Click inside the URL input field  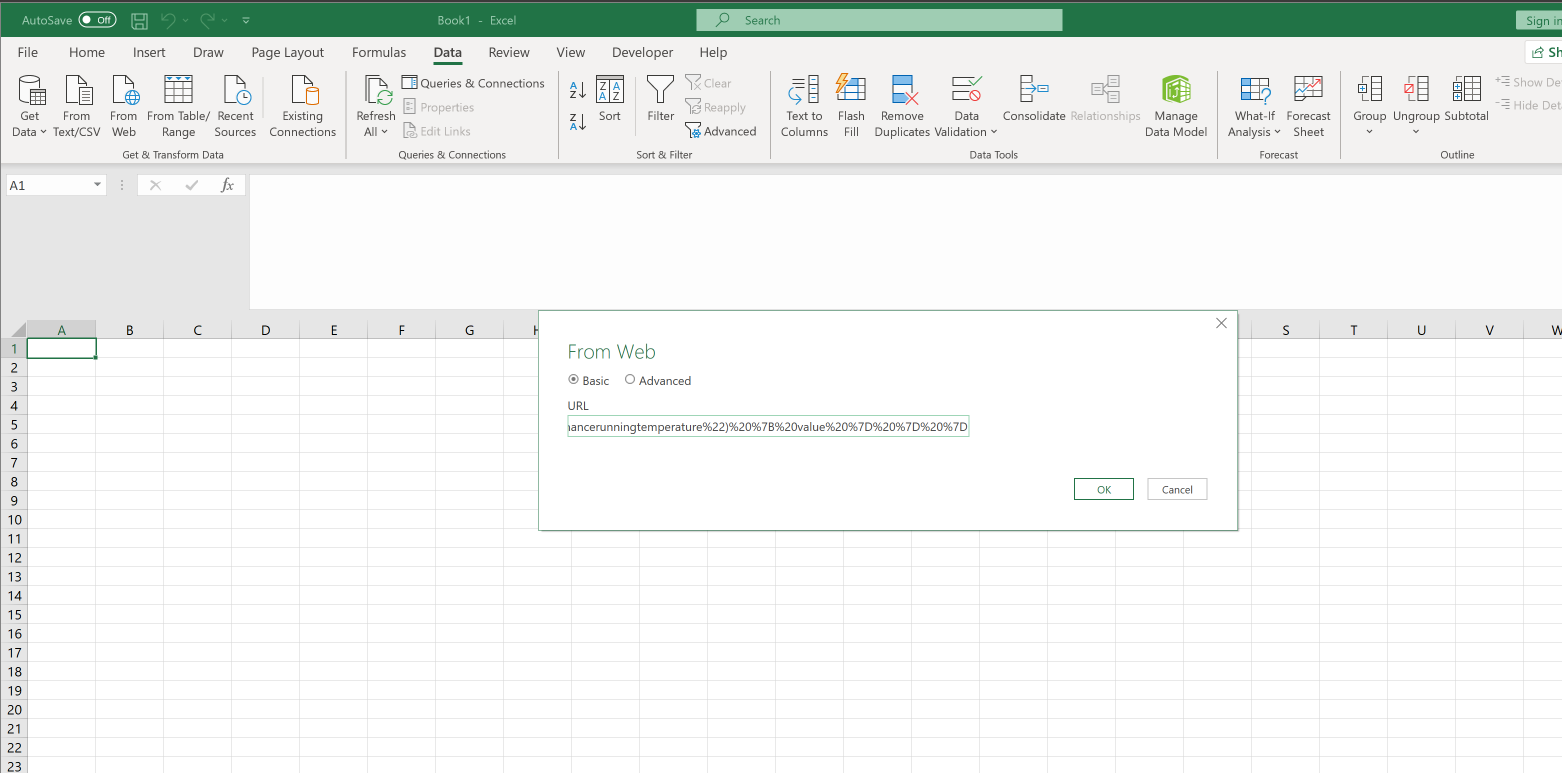[x=767, y=426]
